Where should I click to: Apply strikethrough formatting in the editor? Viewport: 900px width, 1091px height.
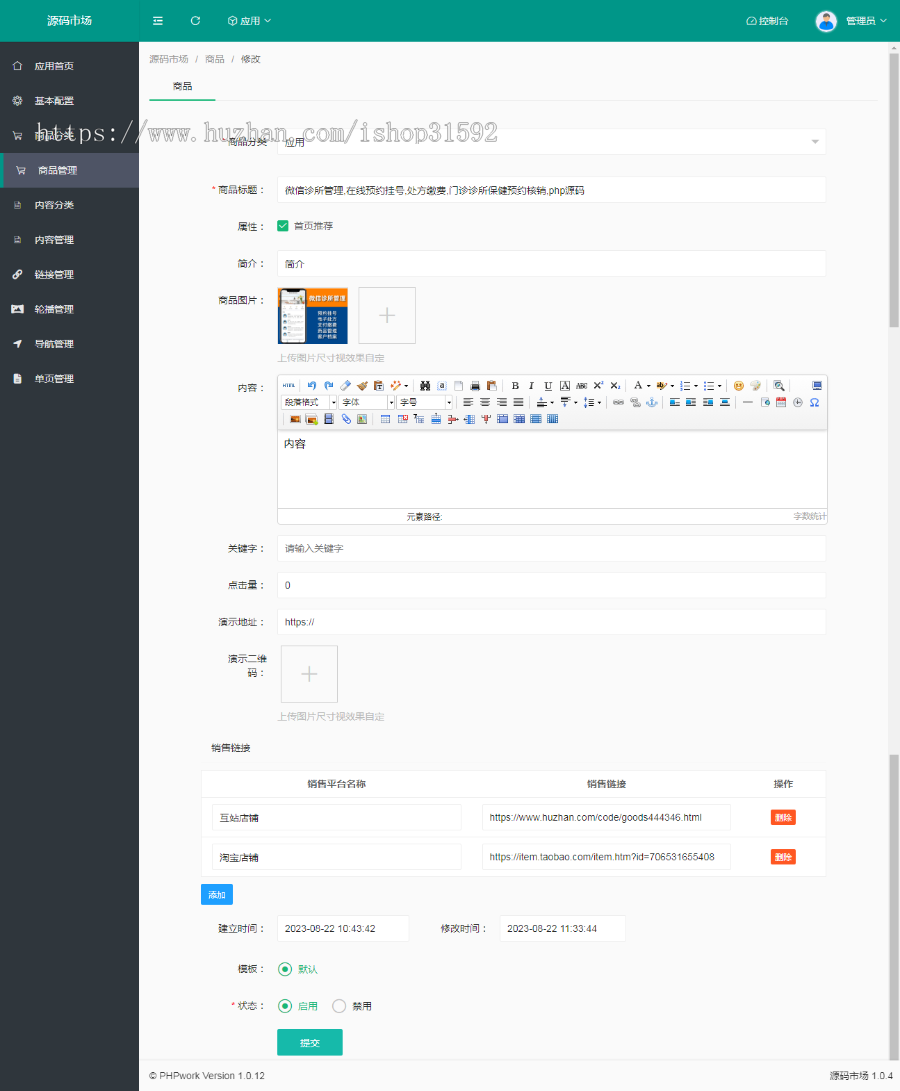point(581,385)
